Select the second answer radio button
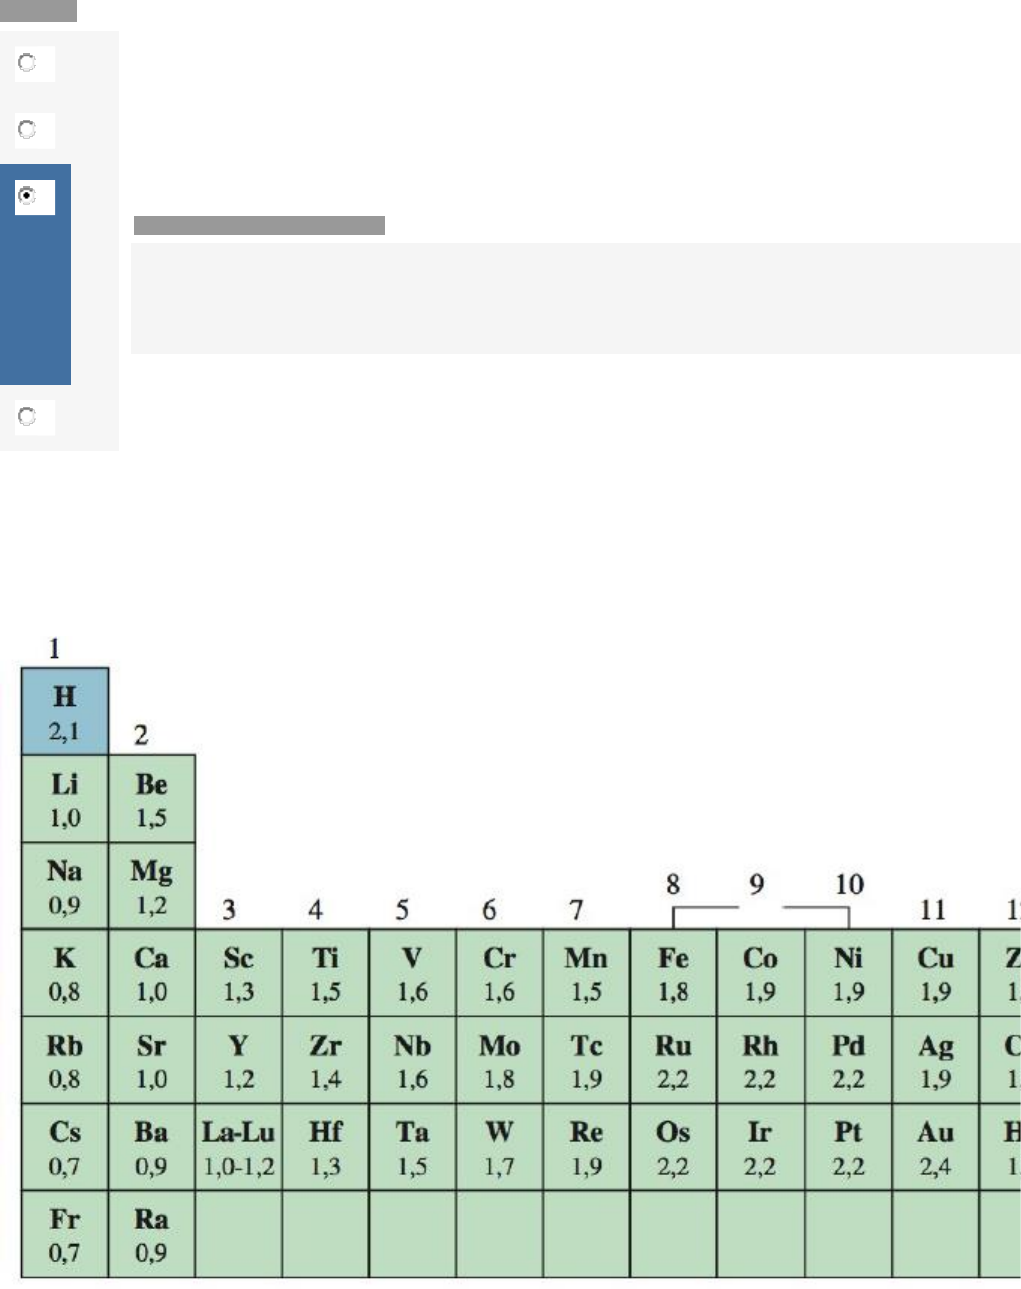Viewport: 1021px width, 1289px height. 27,130
